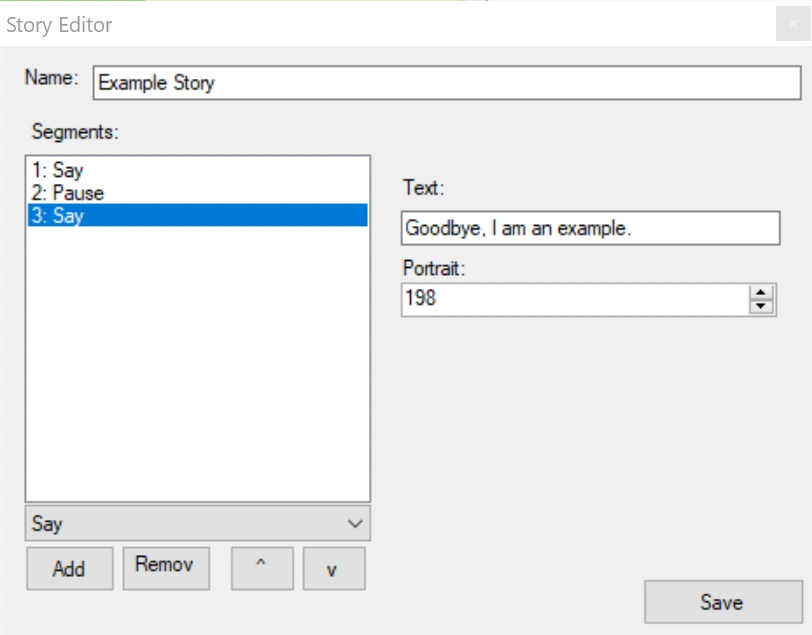The height and width of the screenshot is (635, 812).
Task: Expand the segment type dropdown arrow
Action: coord(354,523)
